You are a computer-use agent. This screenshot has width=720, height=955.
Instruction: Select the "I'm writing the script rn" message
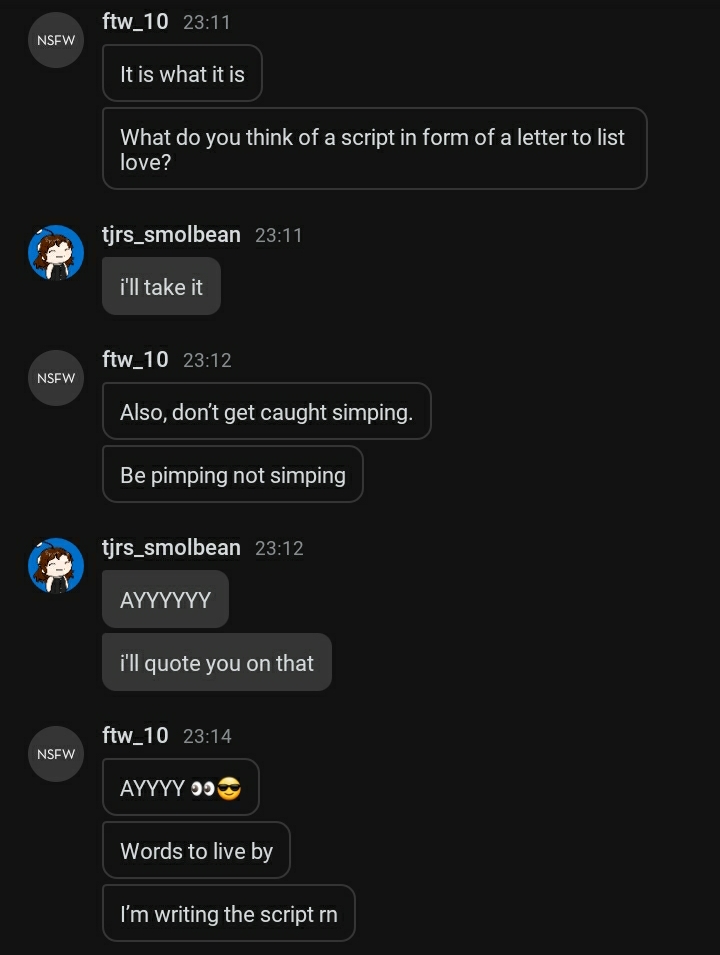pos(228,914)
